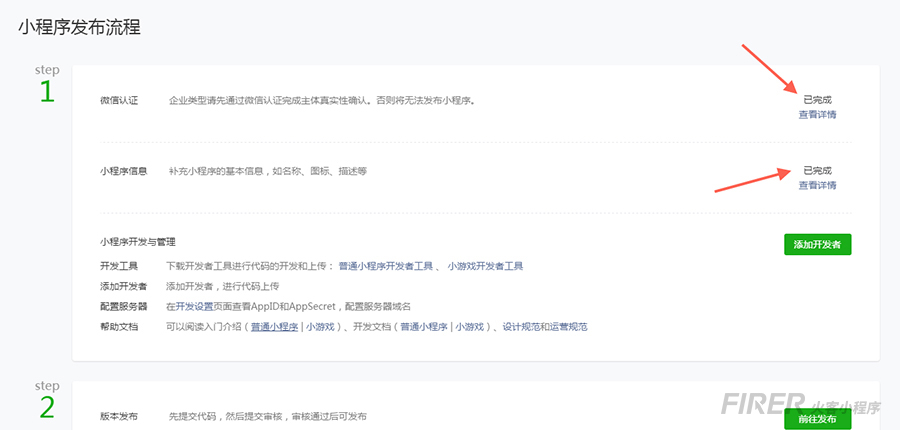
Task: Click the 配置服务器 row label
Action: point(123,306)
